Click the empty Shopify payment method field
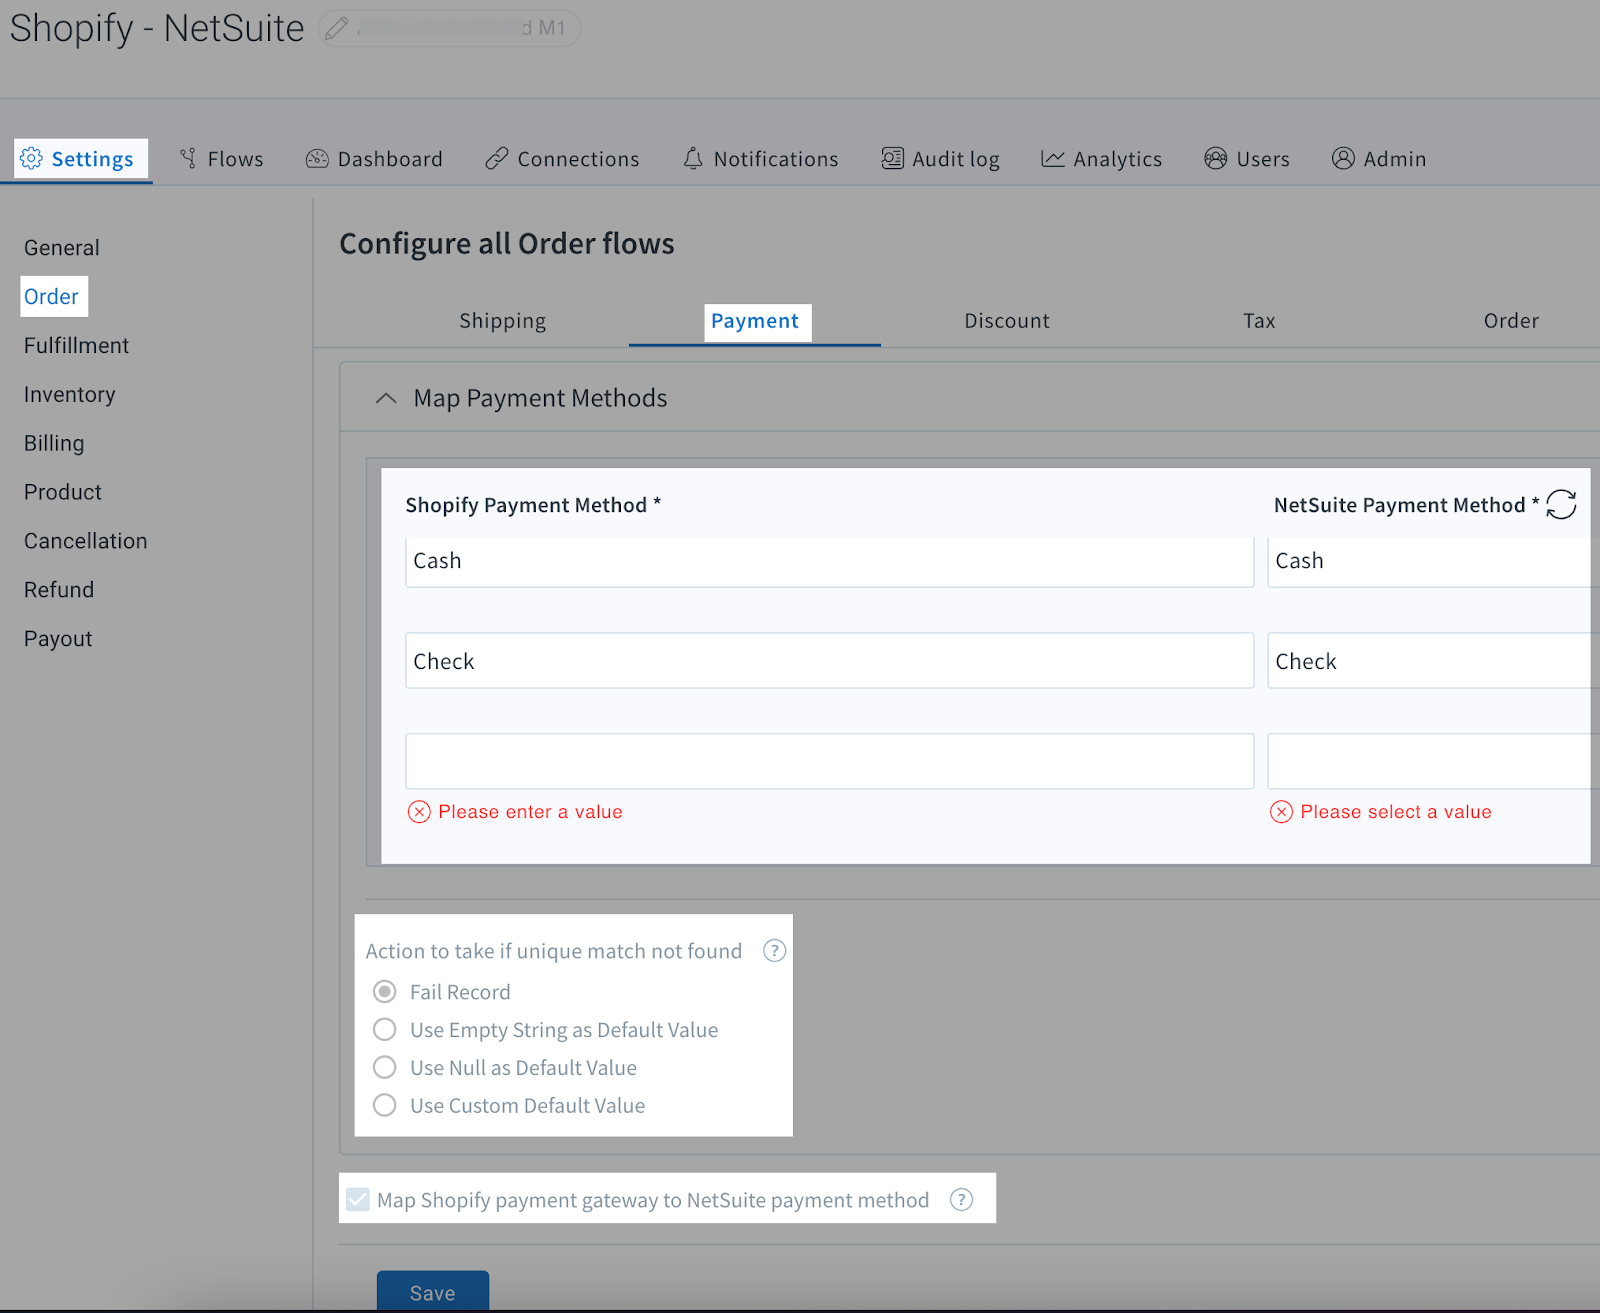Viewport: 1600px width, 1313px height. (x=829, y=762)
